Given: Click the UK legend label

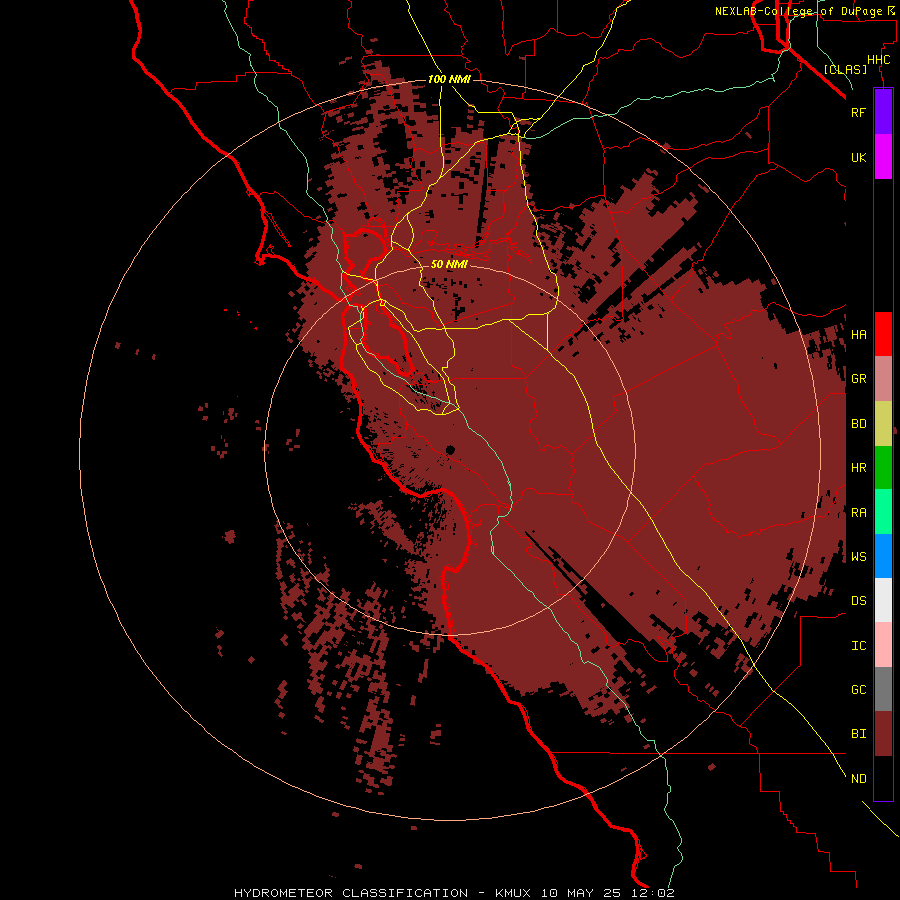Looking at the screenshot, I should (x=858, y=157).
